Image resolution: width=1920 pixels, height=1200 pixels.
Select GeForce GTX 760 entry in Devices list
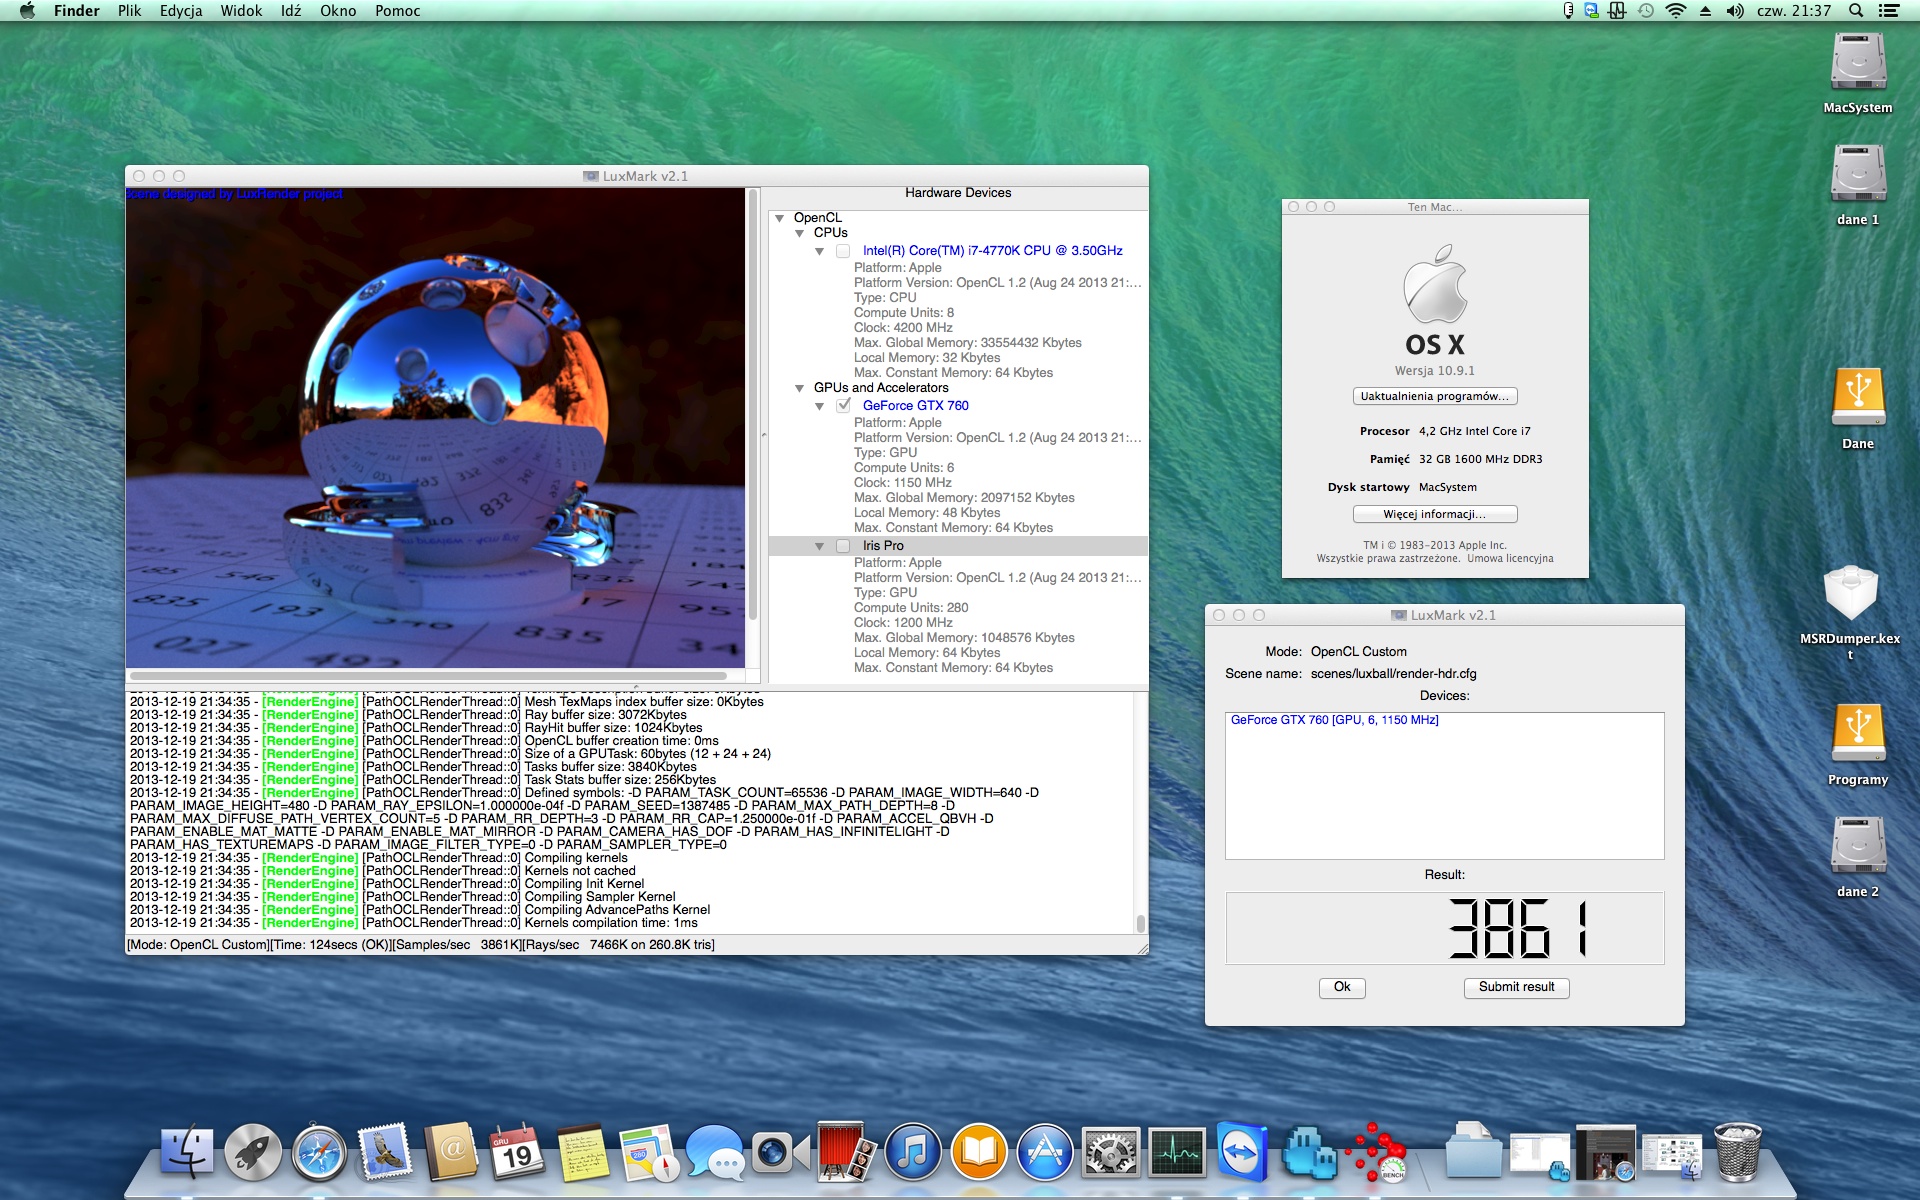(1334, 720)
